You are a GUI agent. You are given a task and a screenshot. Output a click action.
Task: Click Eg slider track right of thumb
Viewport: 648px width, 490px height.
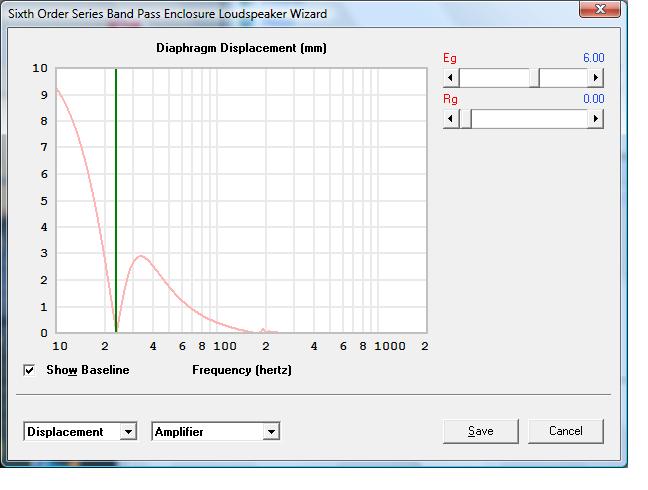(563, 78)
